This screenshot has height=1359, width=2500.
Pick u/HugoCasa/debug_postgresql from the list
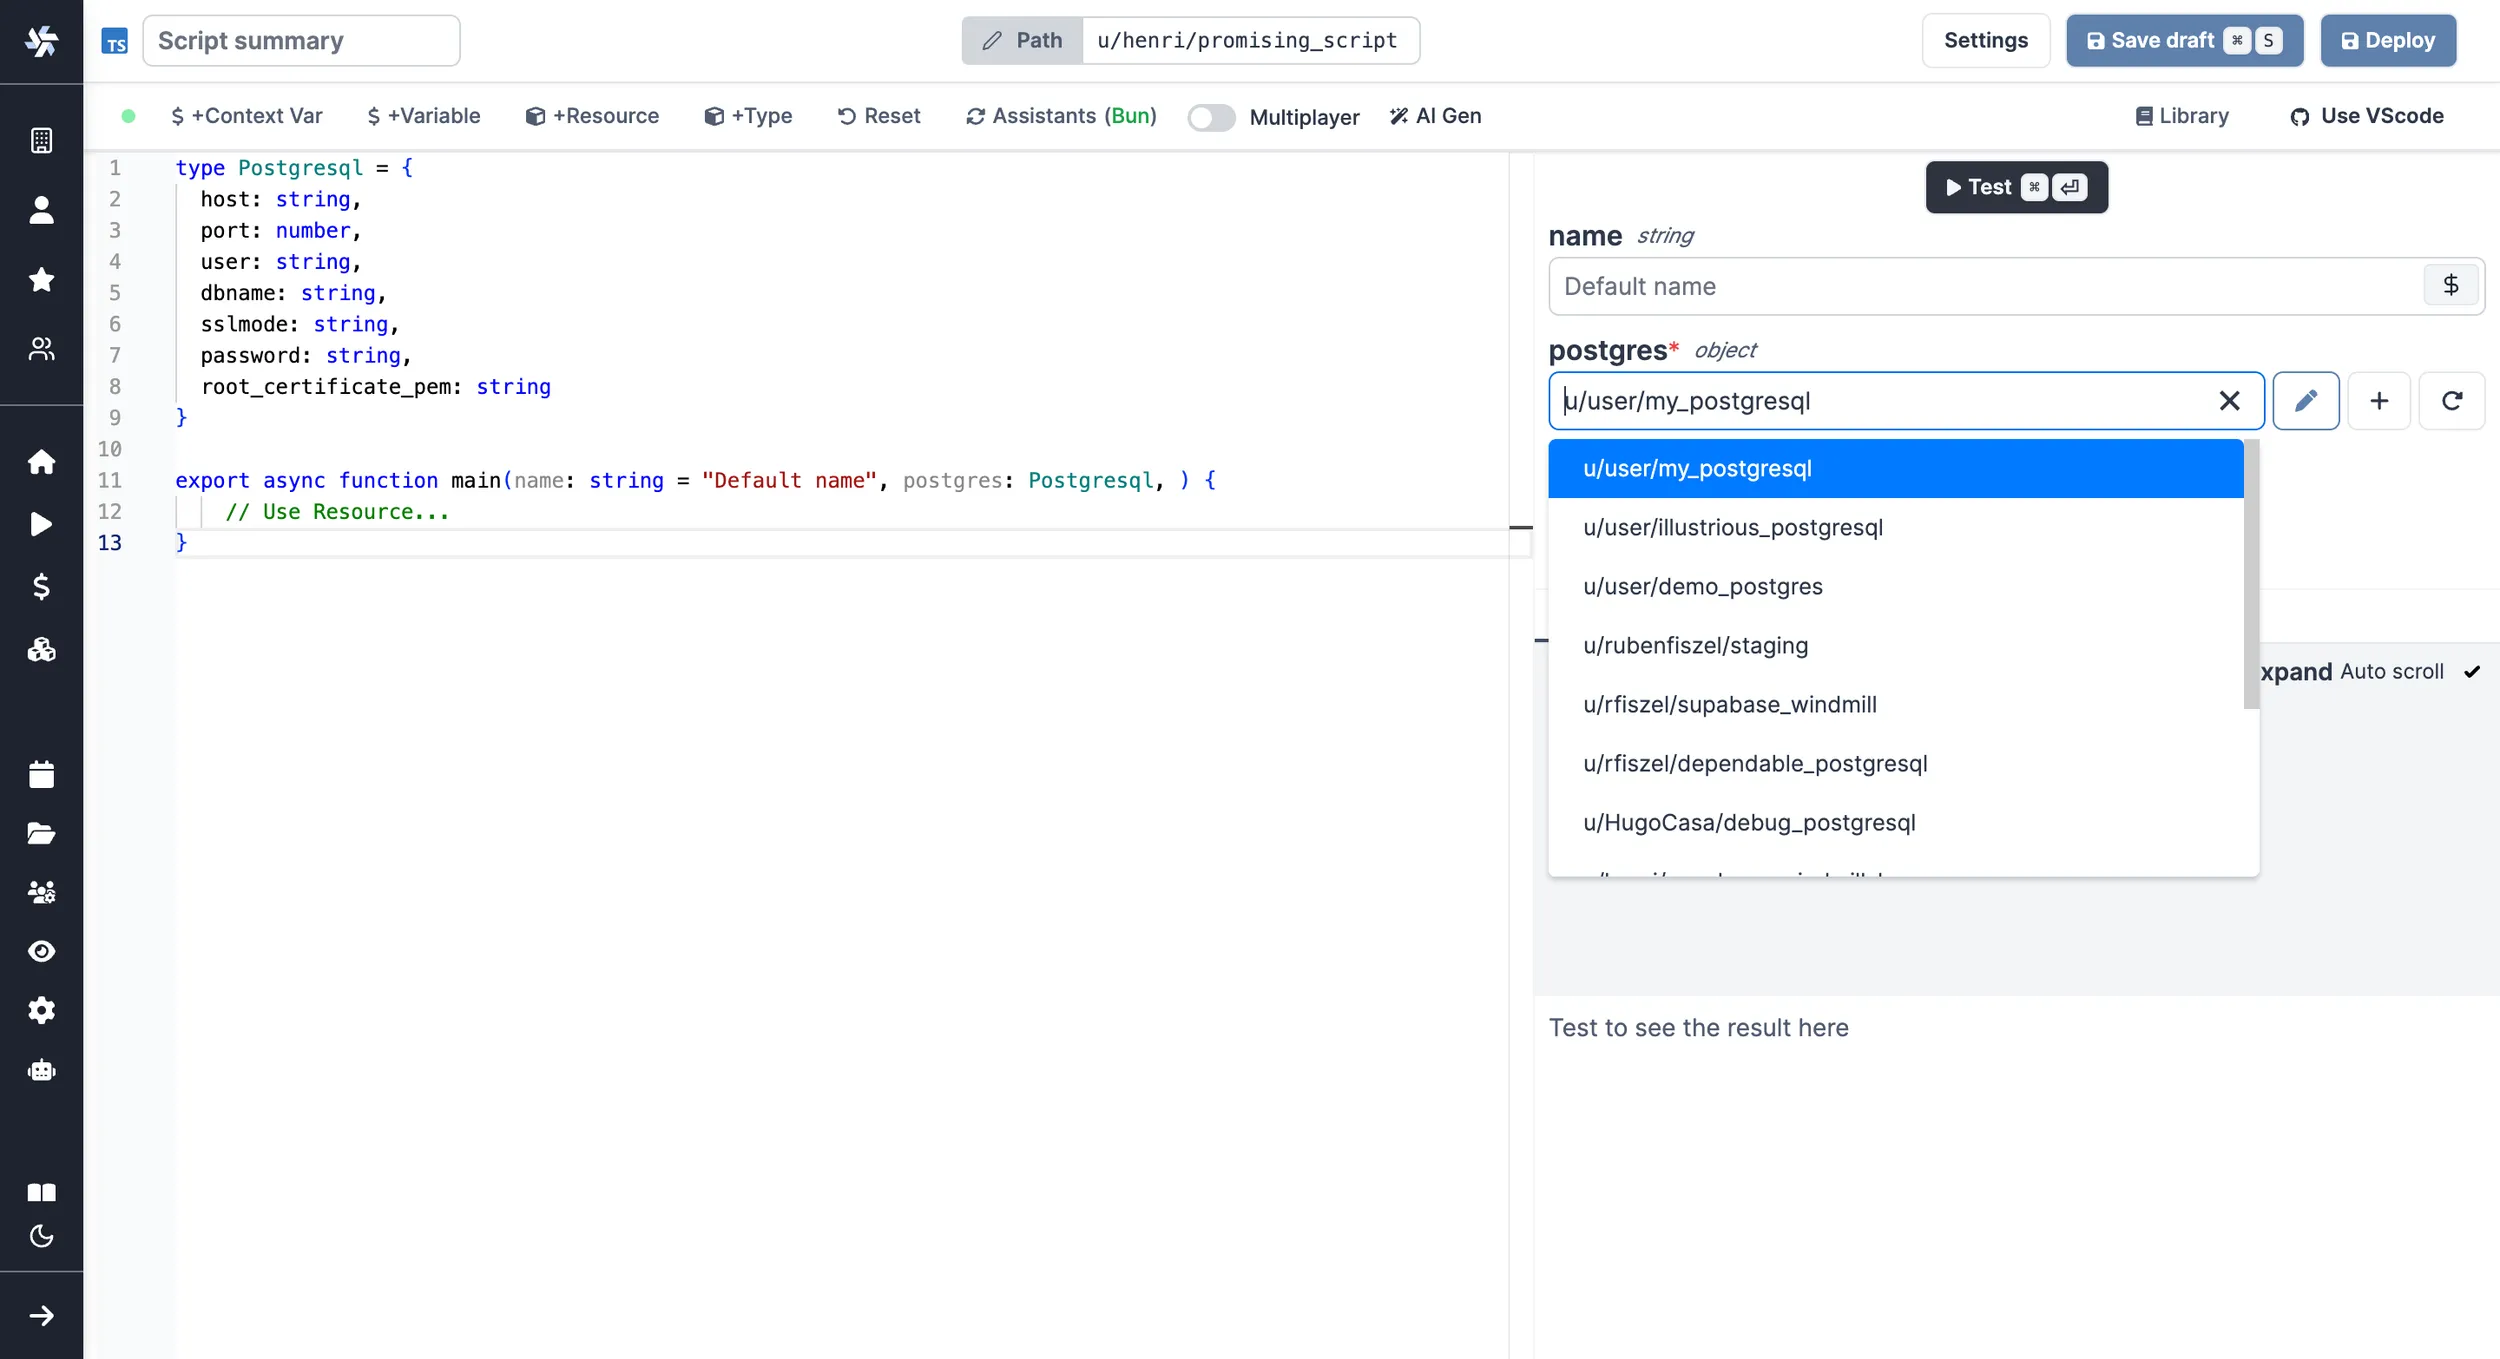(x=1749, y=823)
